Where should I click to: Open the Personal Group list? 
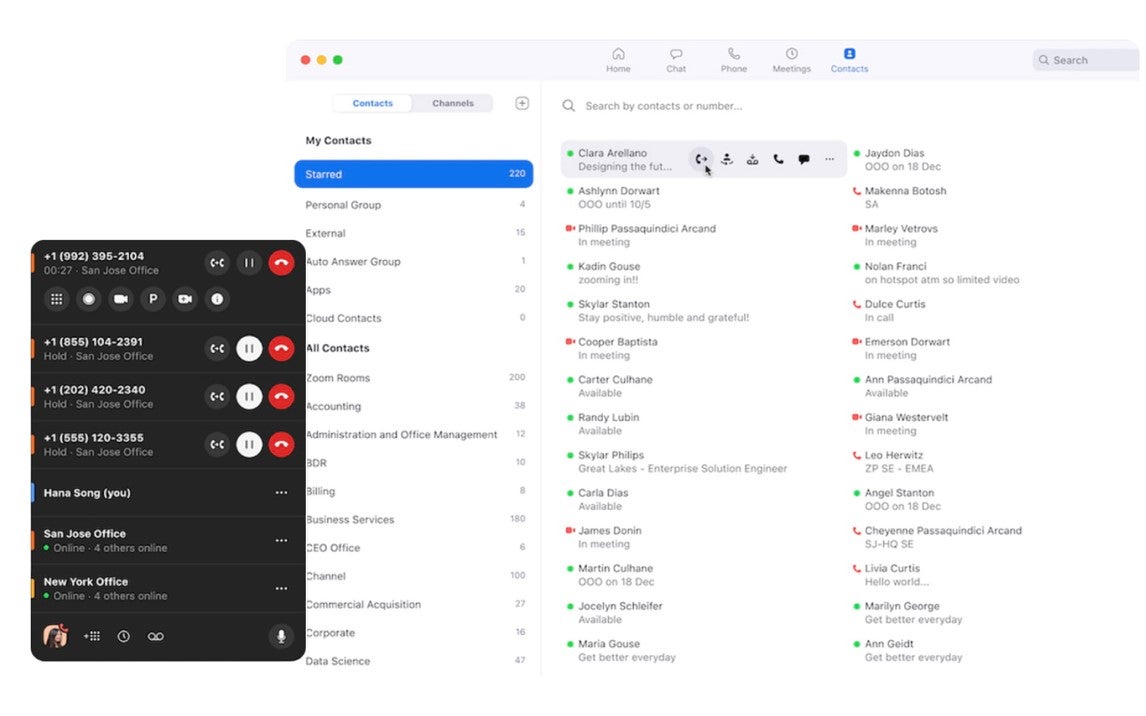414,205
